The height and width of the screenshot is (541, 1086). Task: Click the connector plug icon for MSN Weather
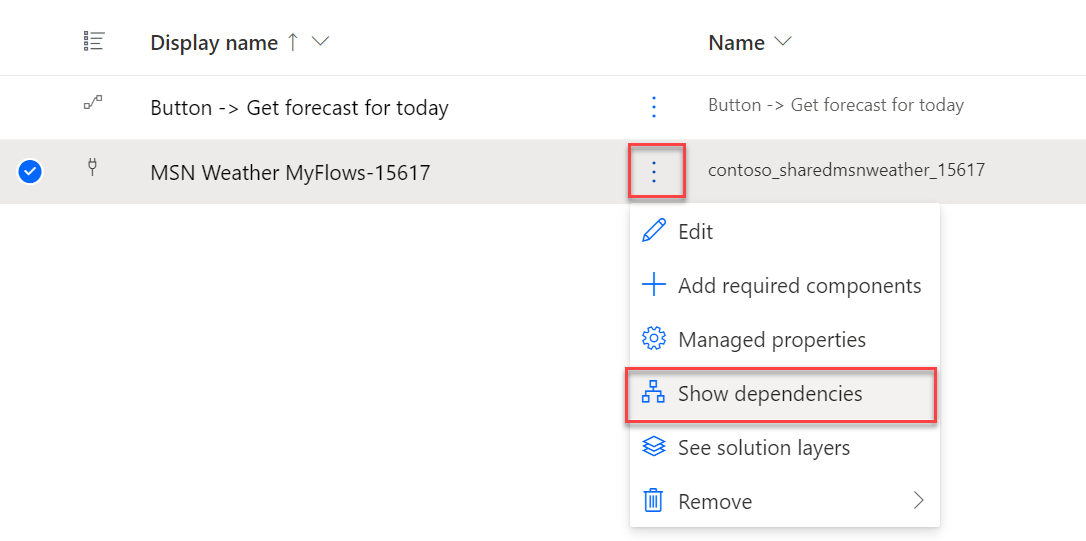click(x=93, y=167)
